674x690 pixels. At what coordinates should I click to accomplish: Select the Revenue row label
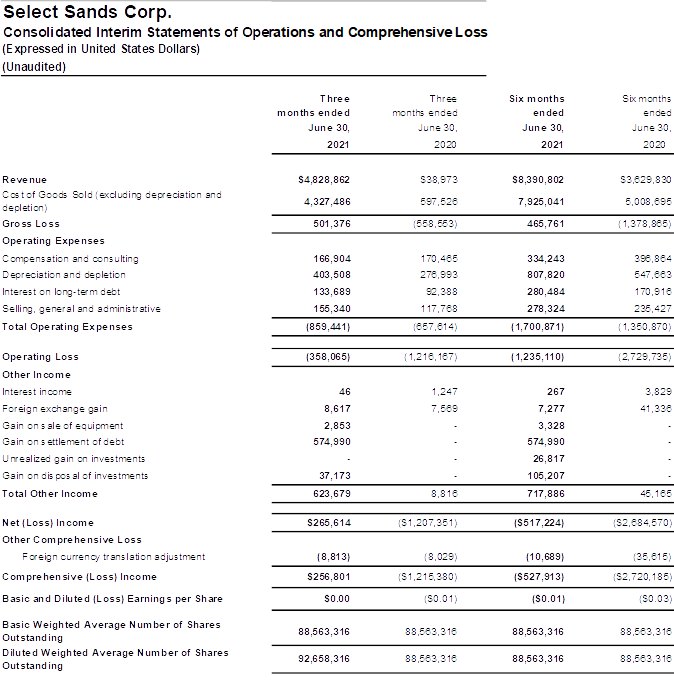pos(25,180)
